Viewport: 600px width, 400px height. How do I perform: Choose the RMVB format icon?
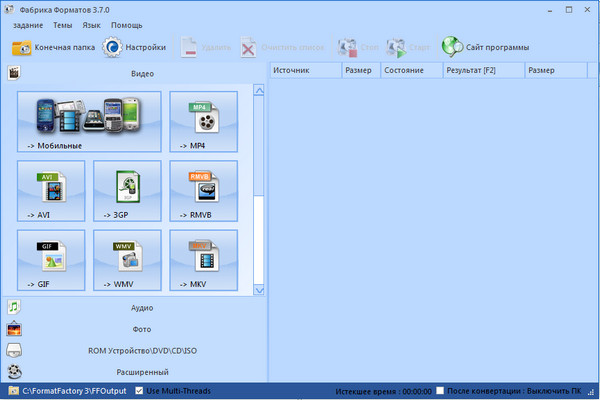(203, 190)
